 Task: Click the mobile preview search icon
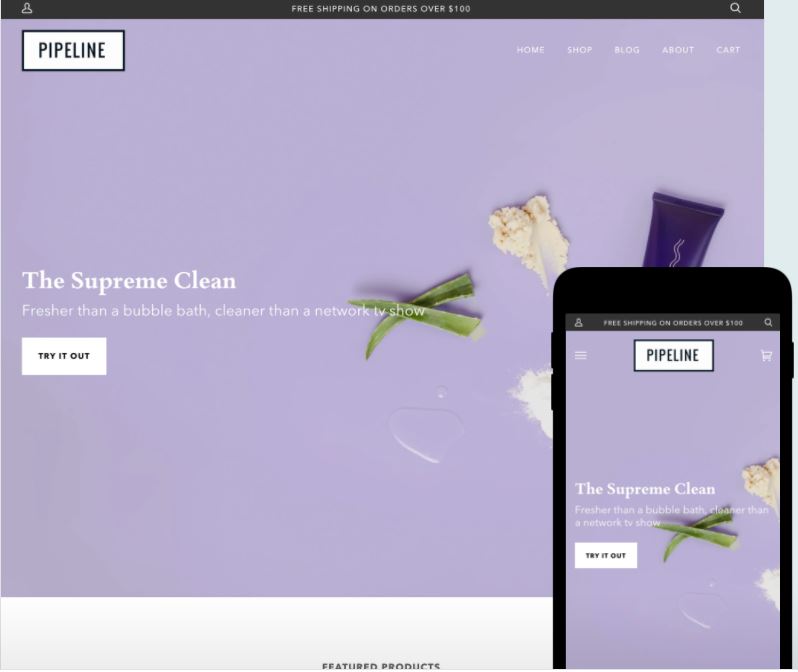click(x=768, y=322)
